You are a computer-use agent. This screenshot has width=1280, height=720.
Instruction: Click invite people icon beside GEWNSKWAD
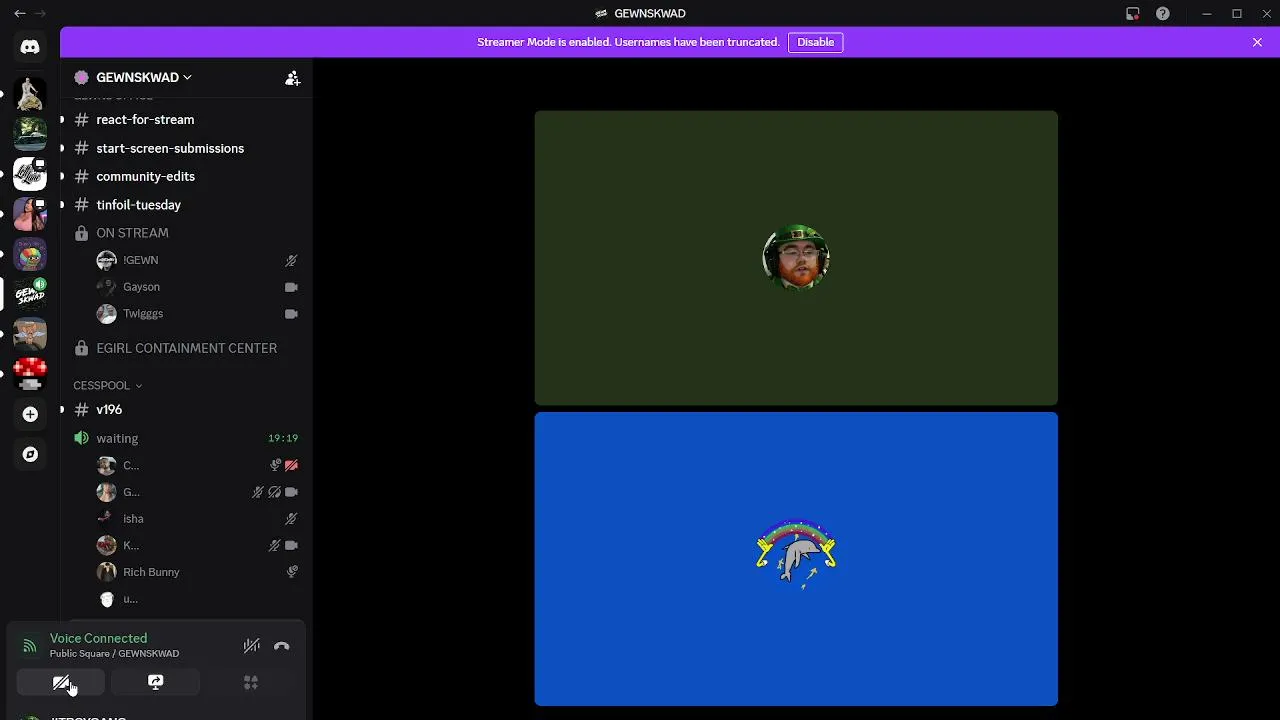(292, 78)
